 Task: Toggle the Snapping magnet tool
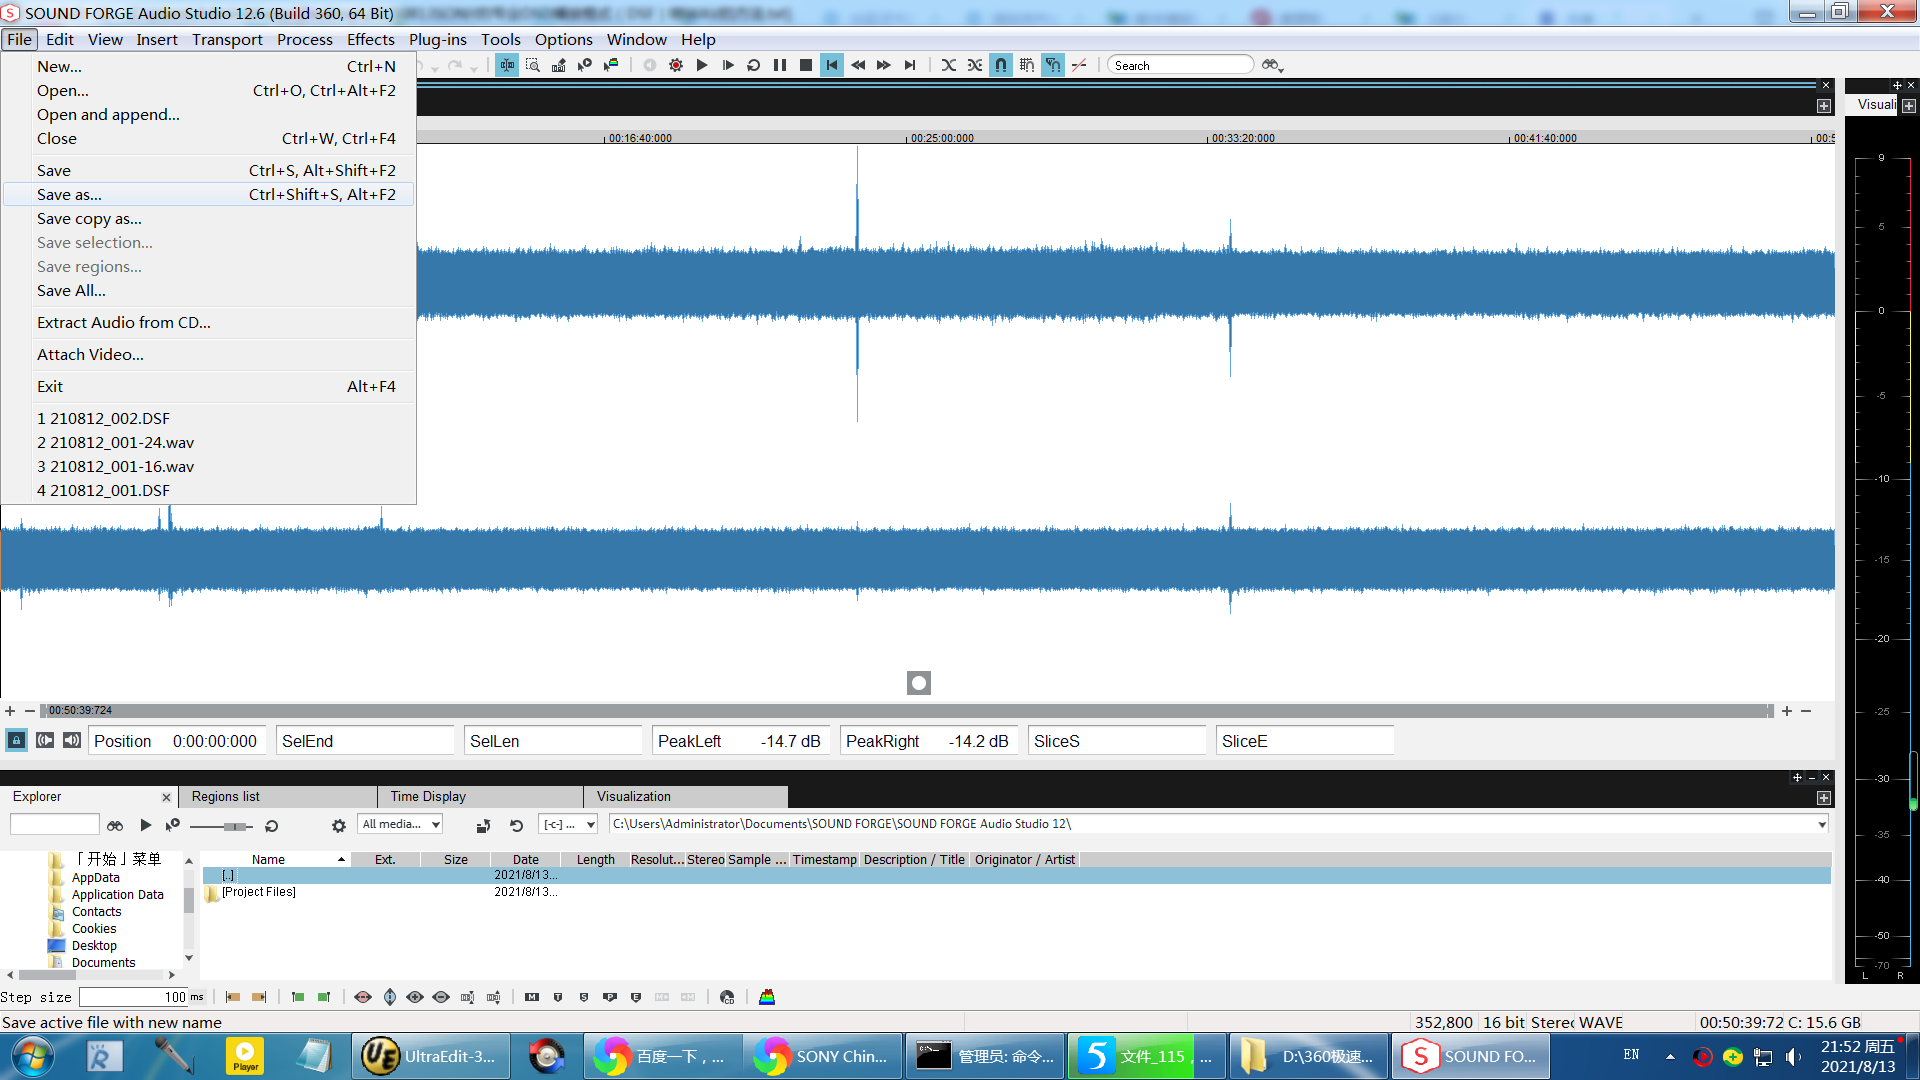[1001, 65]
